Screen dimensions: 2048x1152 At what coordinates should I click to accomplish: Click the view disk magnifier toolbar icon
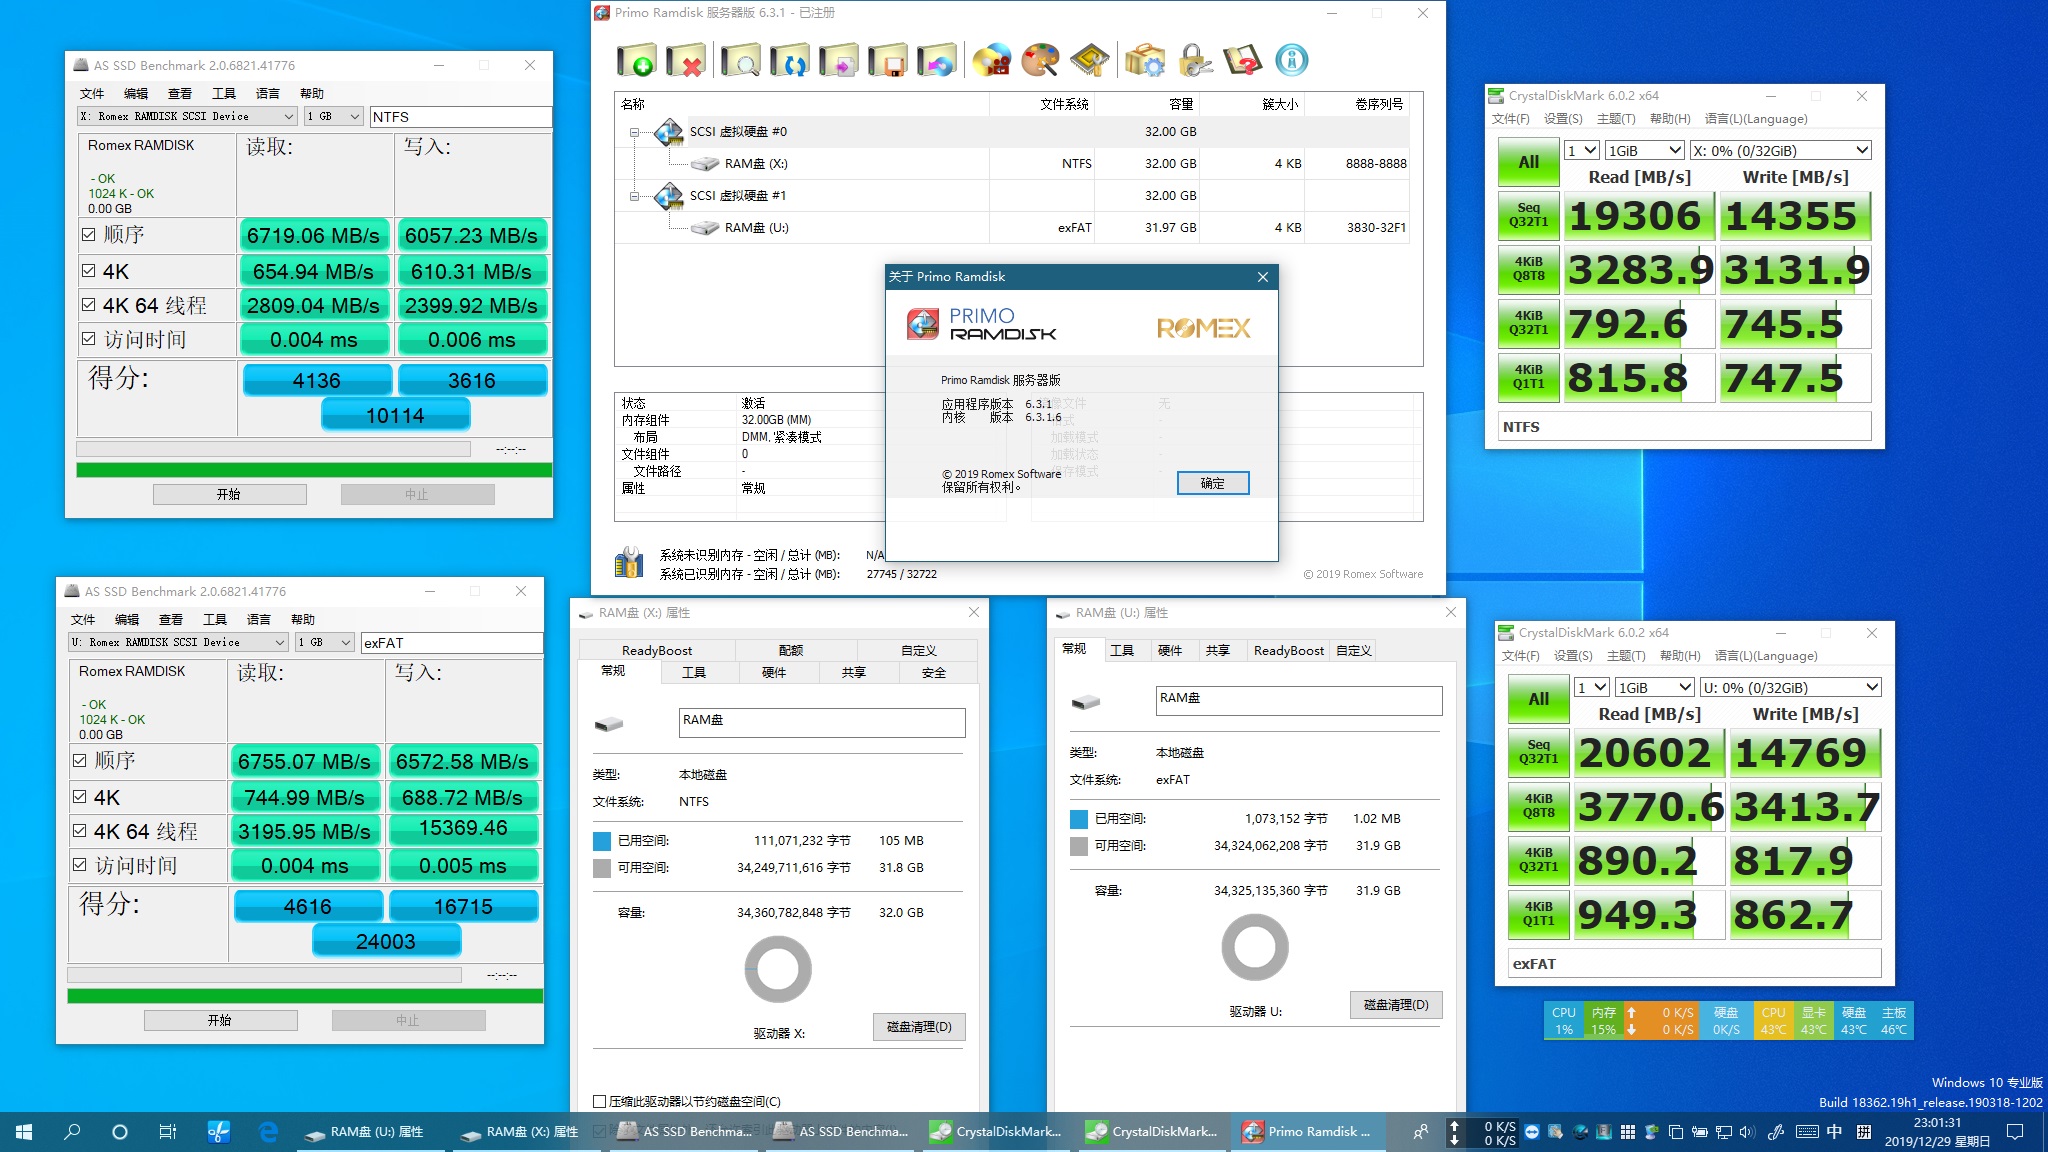[741, 61]
